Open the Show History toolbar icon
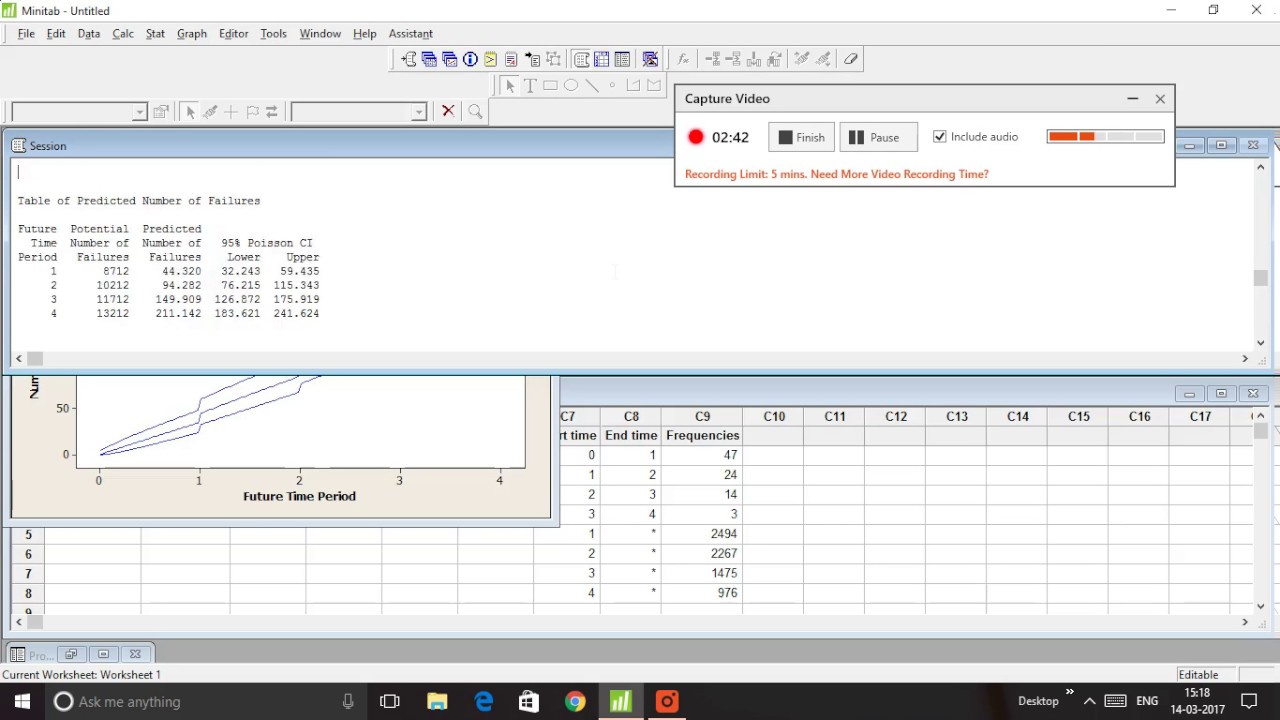The width and height of the screenshot is (1280, 720). click(491, 59)
